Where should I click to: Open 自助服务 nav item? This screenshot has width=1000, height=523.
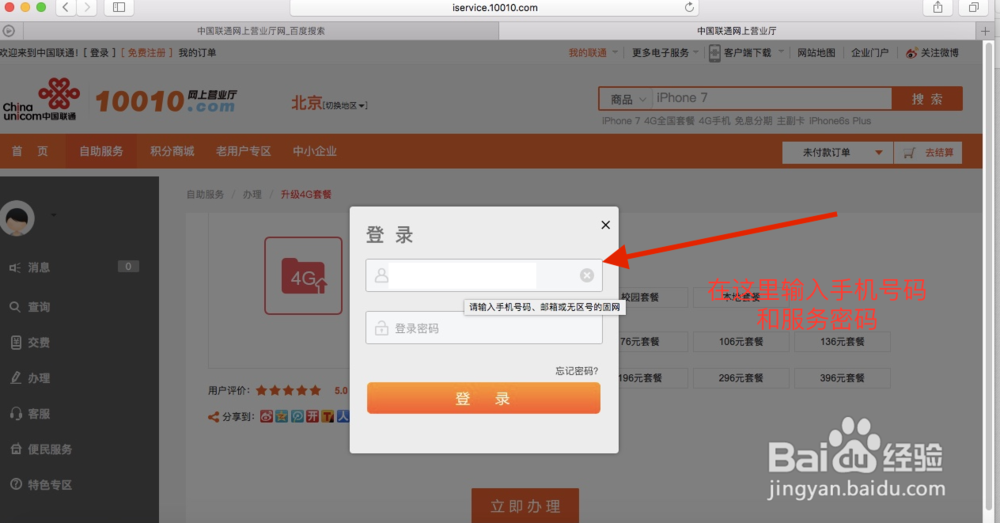(101, 151)
